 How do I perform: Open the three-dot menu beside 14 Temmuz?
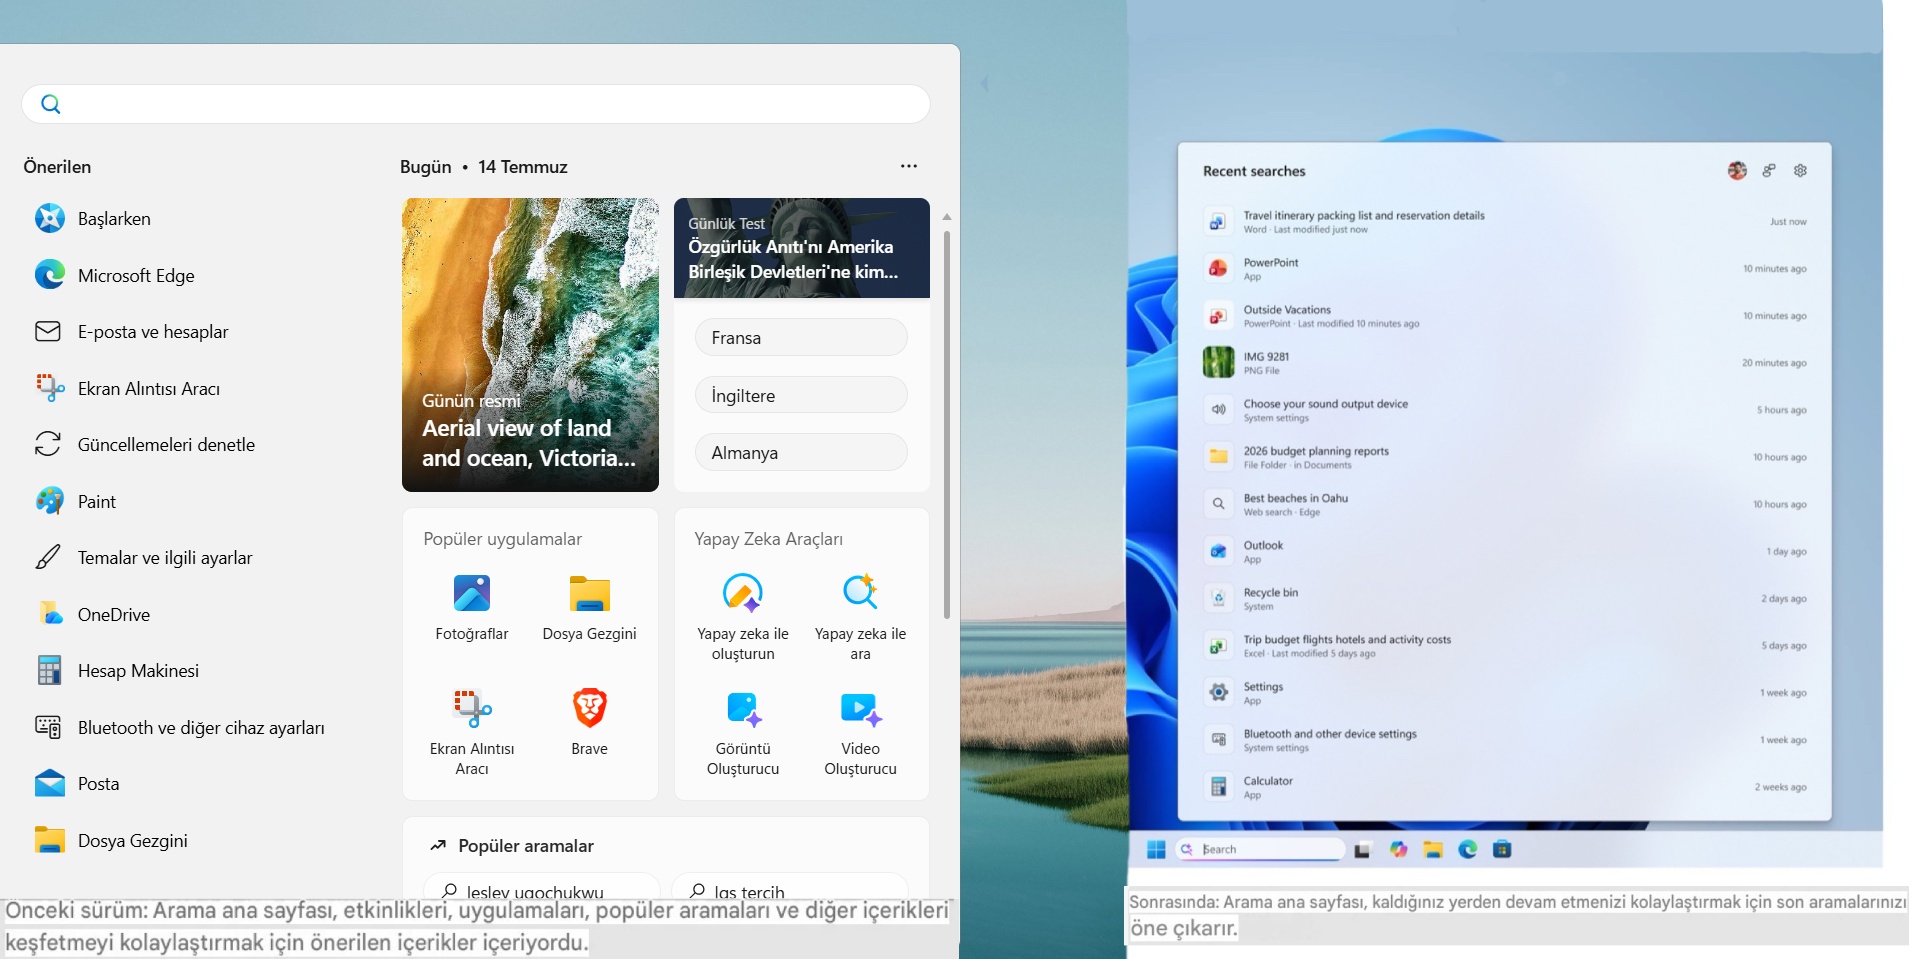[908, 166]
